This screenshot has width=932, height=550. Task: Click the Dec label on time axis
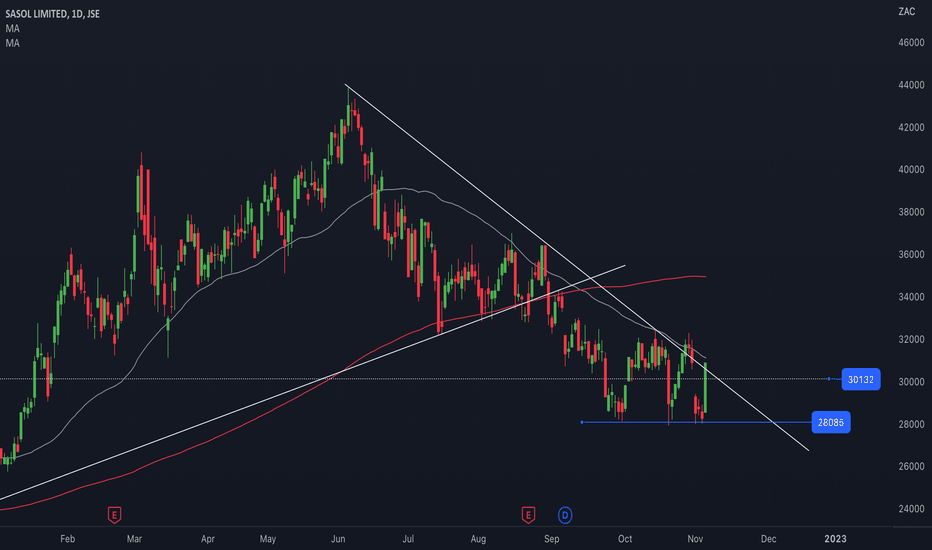tap(769, 539)
